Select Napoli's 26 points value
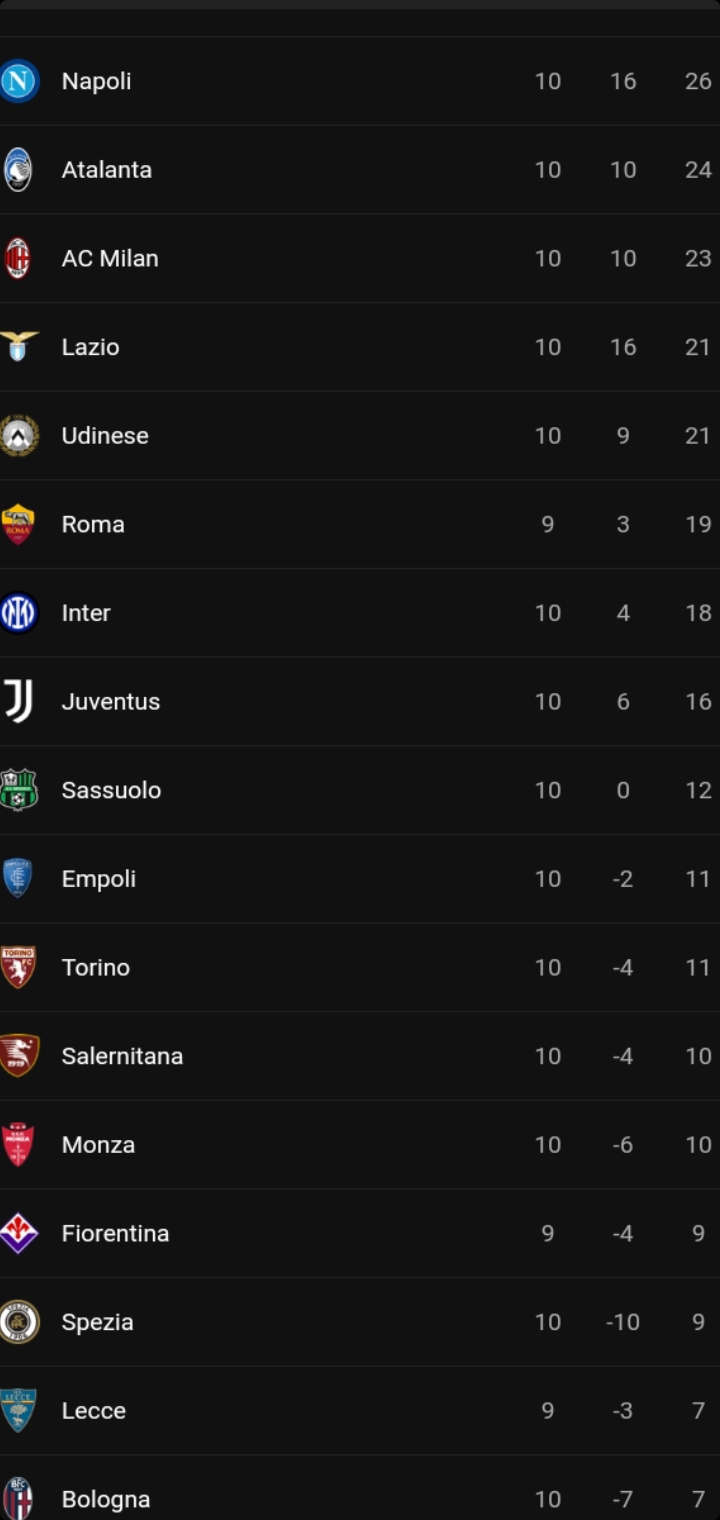 click(698, 81)
